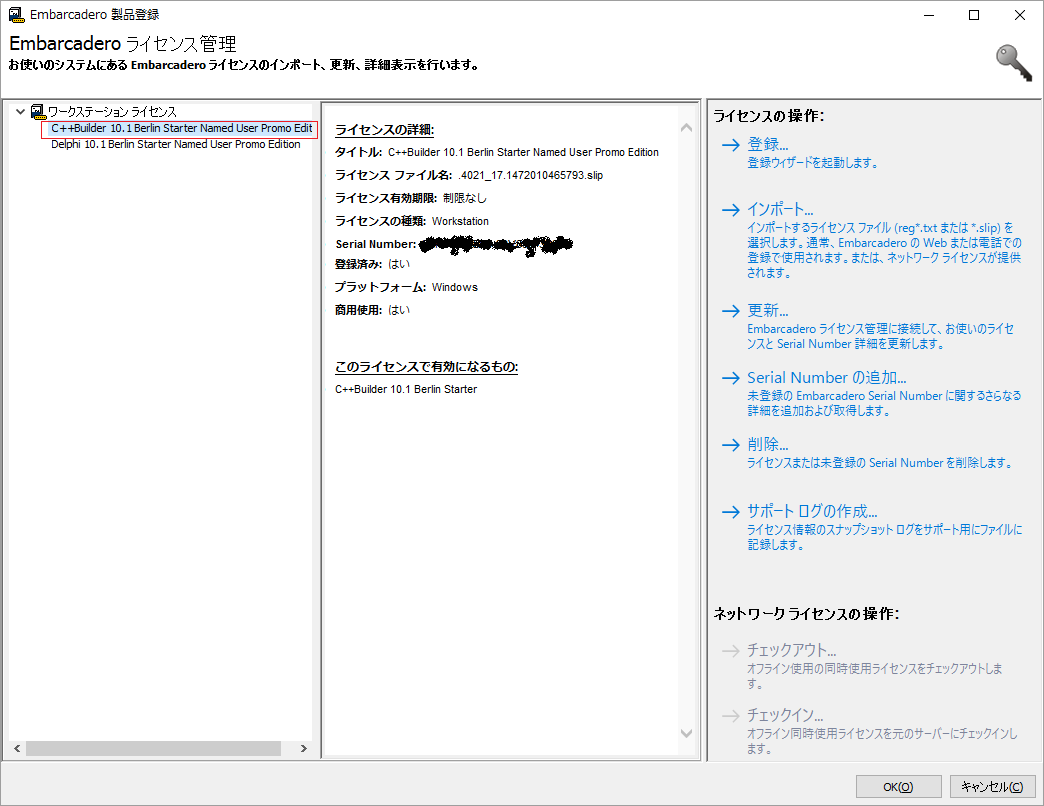This screenshot has width=1044, height=806.
Task: Click the Embarcadero app icon in title bar
Action: click(x=17, y=15)
